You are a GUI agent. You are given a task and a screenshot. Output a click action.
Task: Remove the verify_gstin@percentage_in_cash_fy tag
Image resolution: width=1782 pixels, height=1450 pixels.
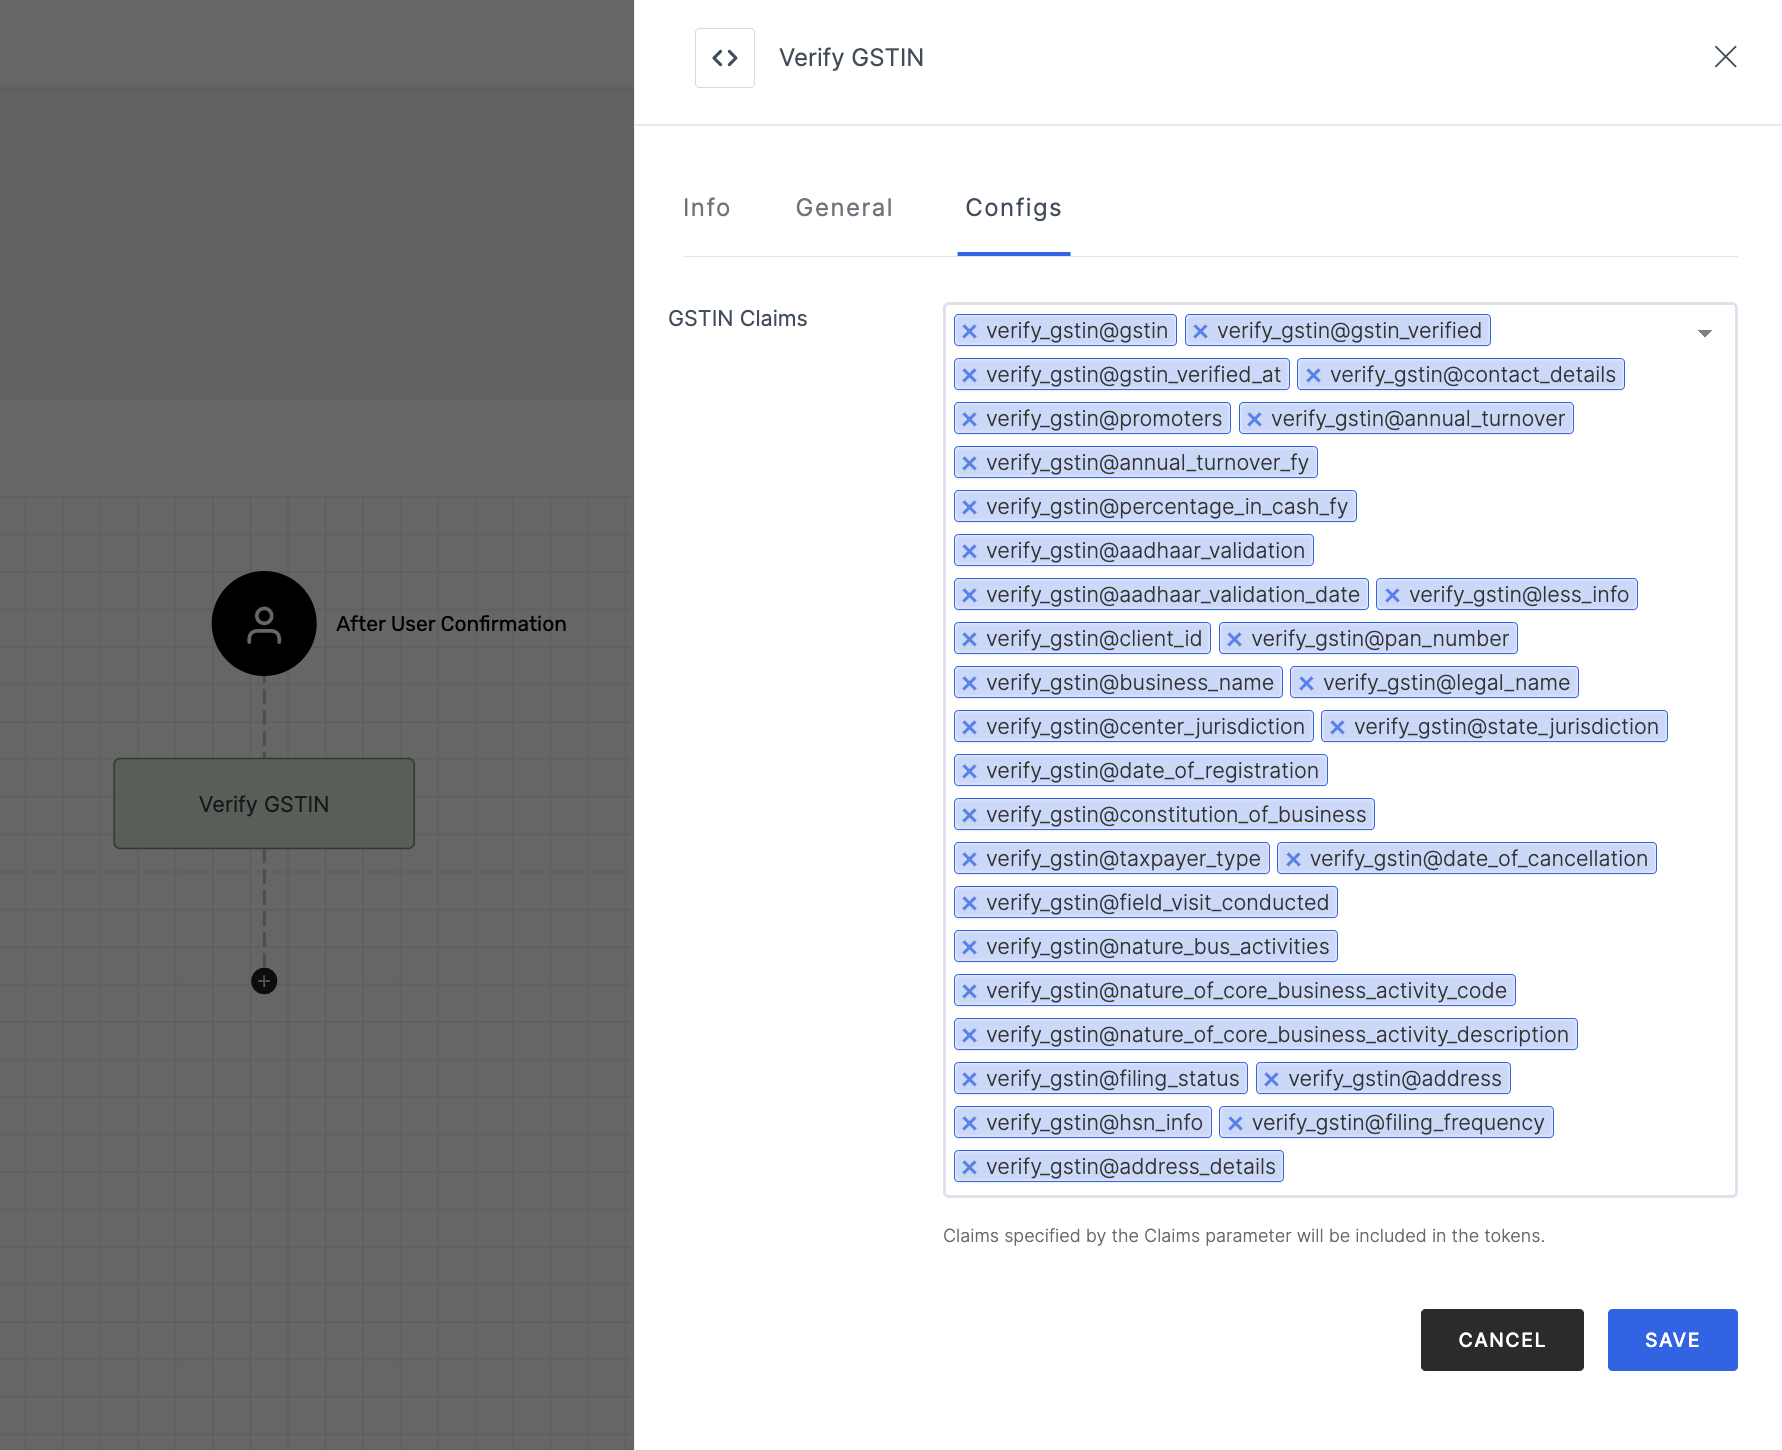(969, 507)
